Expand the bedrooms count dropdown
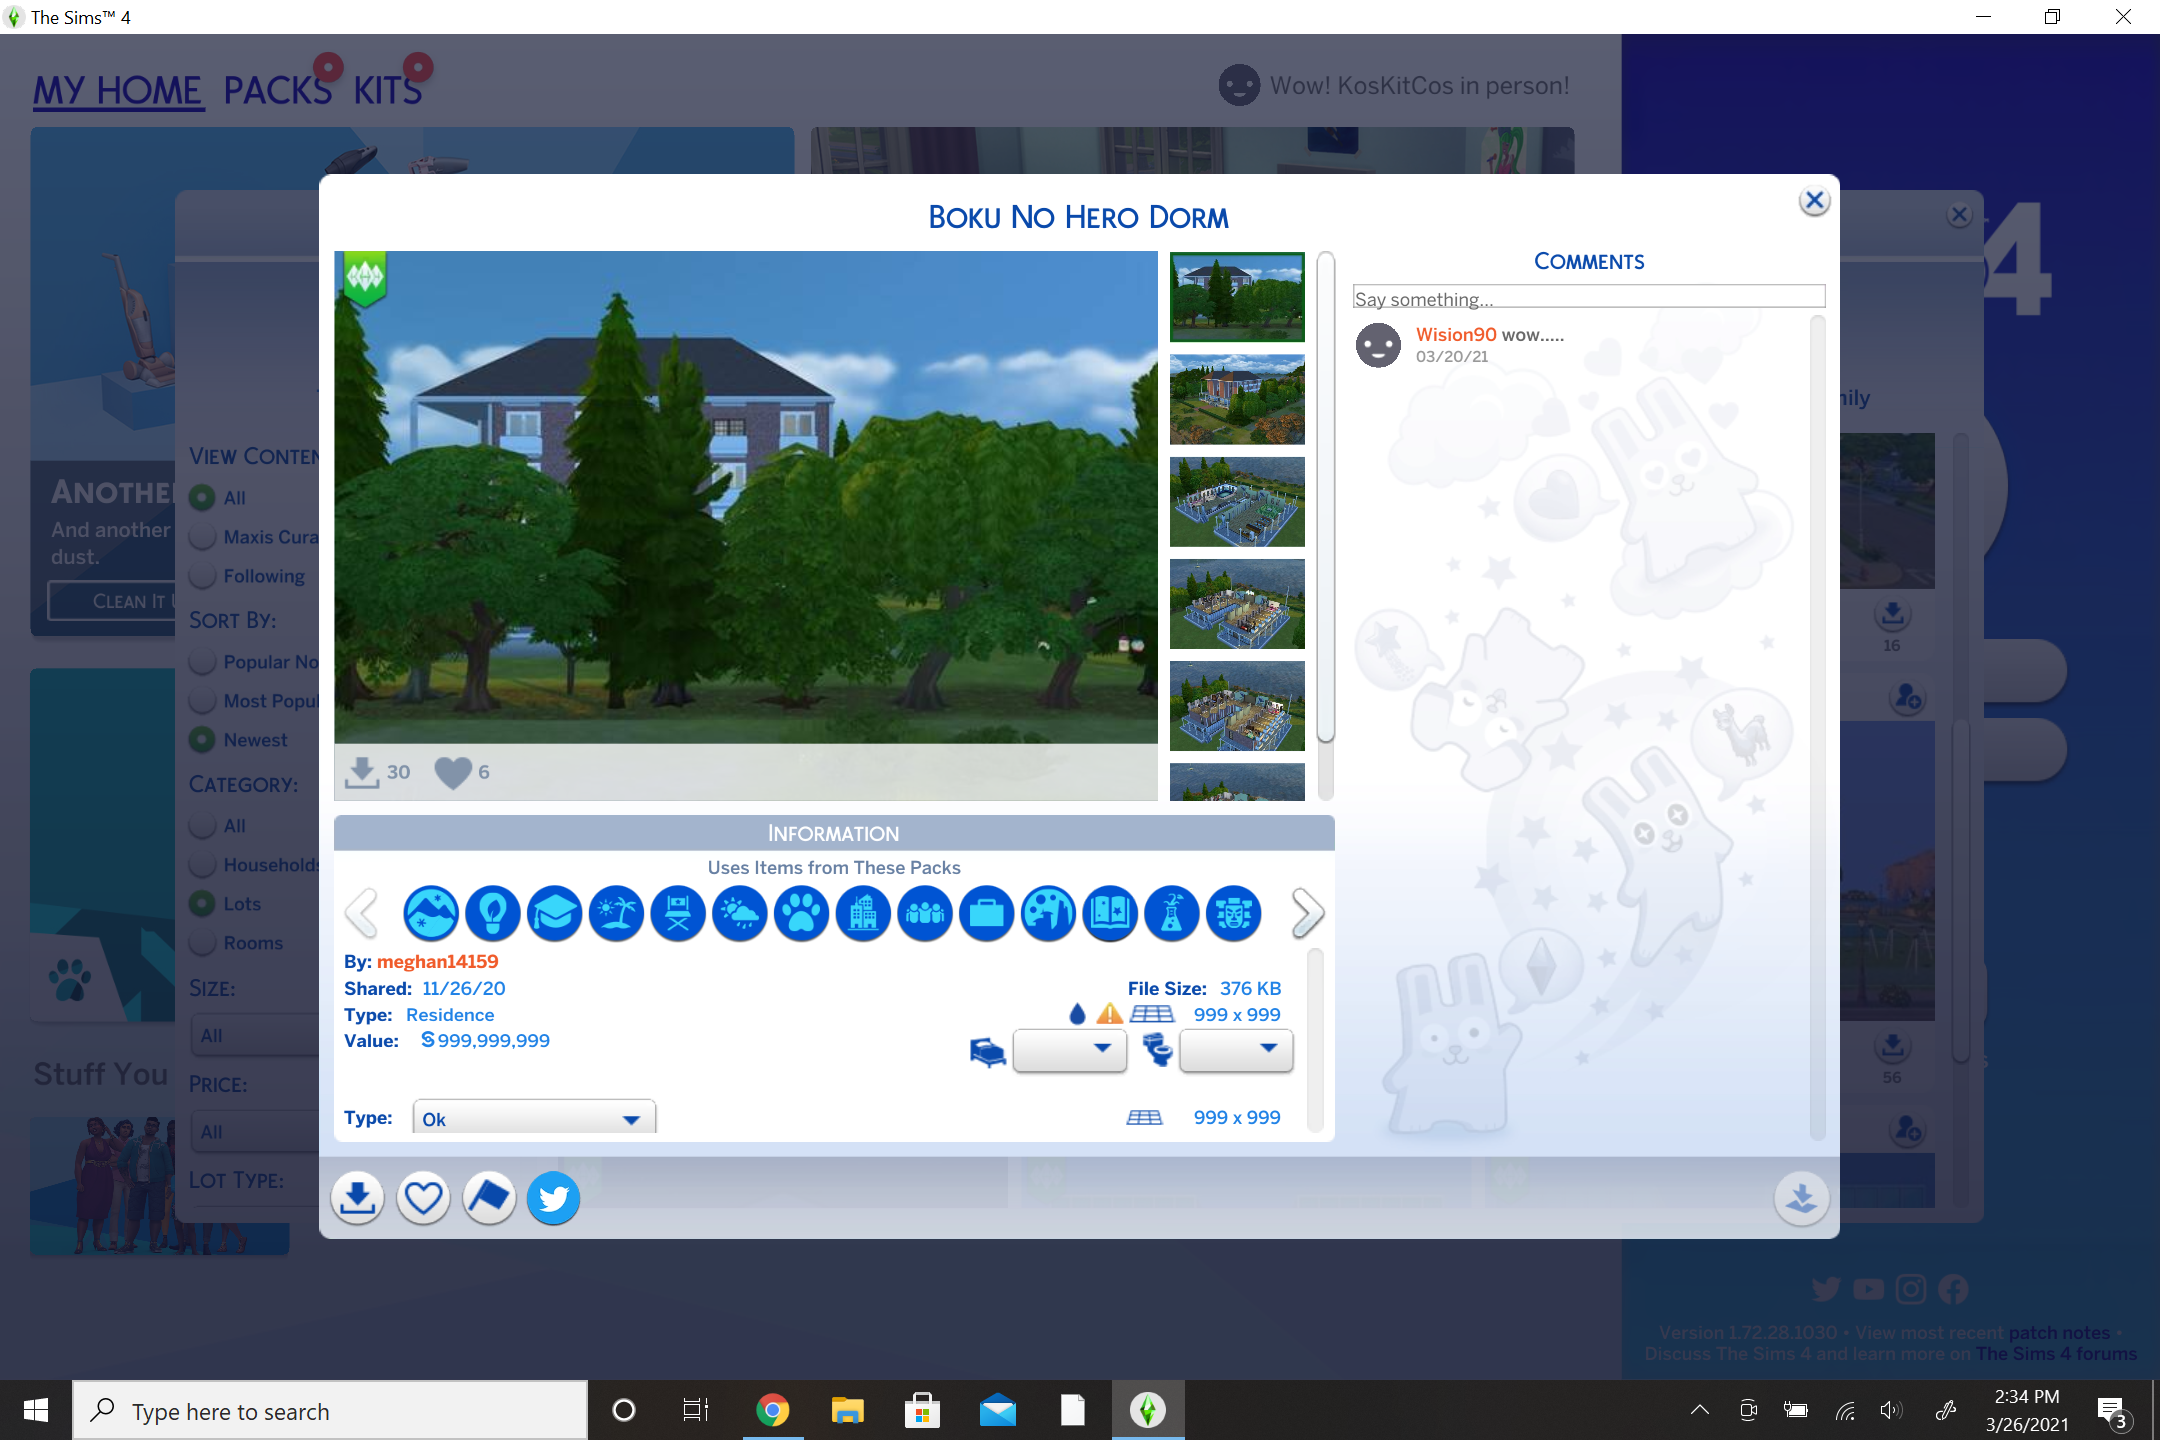The height and width of the screenshot is (1440, 2160). [1070, 1049]
